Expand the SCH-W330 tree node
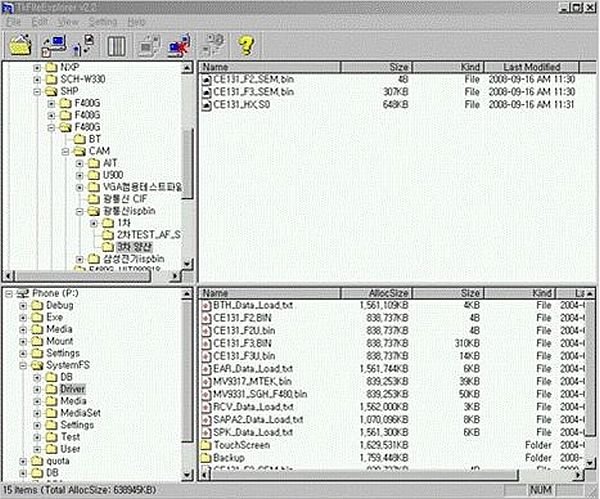The height and width of the screenshot is (499, 600). (37, 80)
